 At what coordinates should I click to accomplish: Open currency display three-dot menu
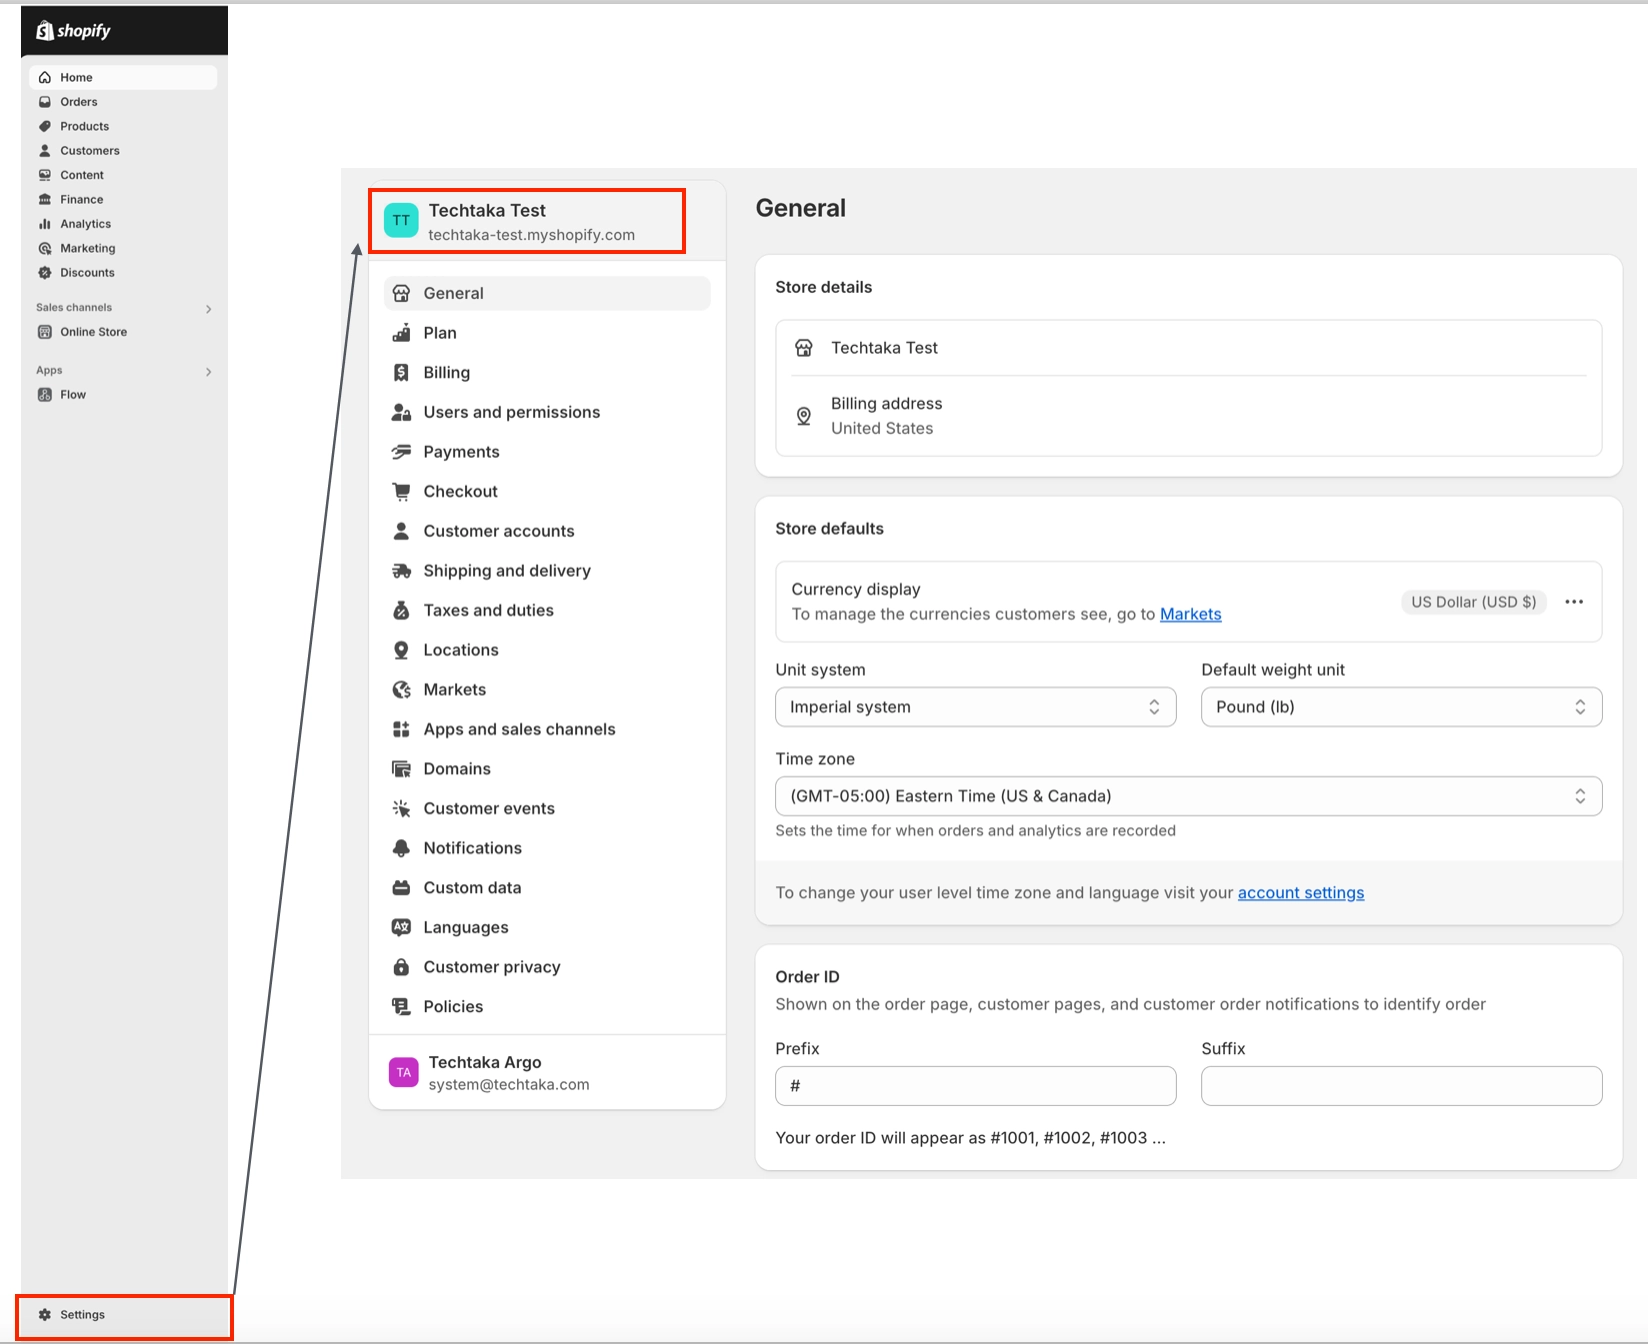[1574, 602]
